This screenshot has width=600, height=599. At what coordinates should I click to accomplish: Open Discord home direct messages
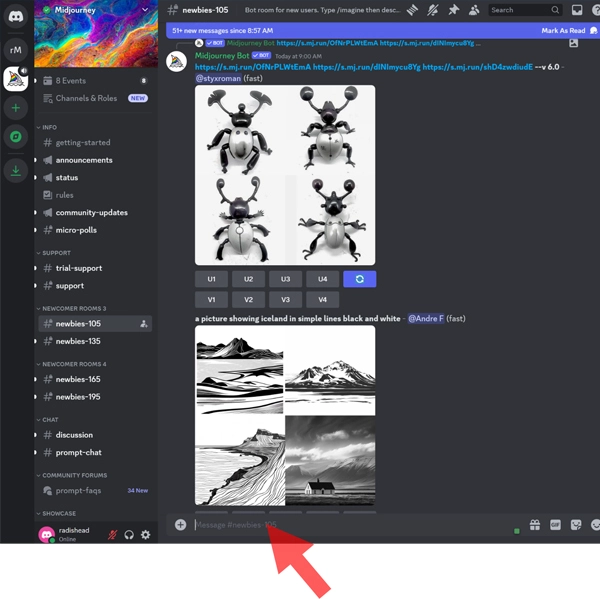15,17
